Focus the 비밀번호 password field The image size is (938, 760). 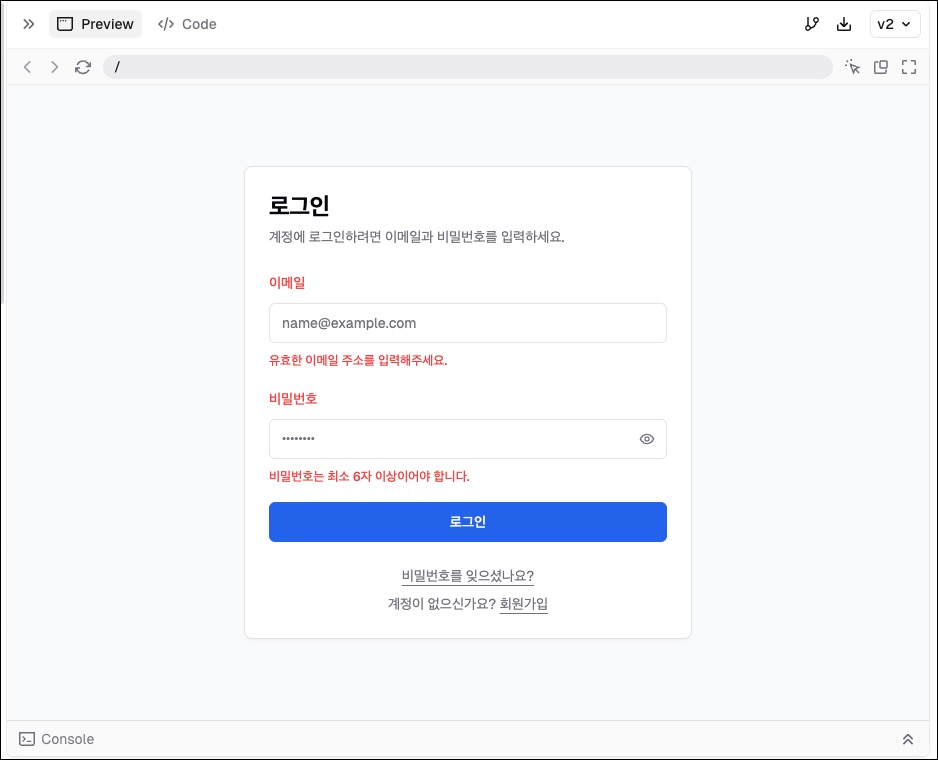click(x=467, y=439)
